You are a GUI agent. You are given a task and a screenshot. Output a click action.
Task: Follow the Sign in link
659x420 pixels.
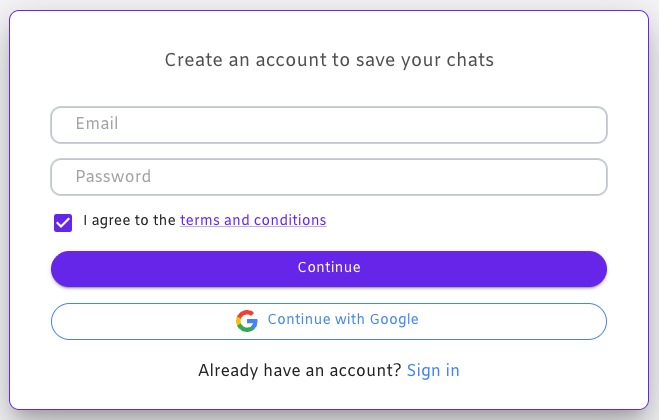(433, 370)
